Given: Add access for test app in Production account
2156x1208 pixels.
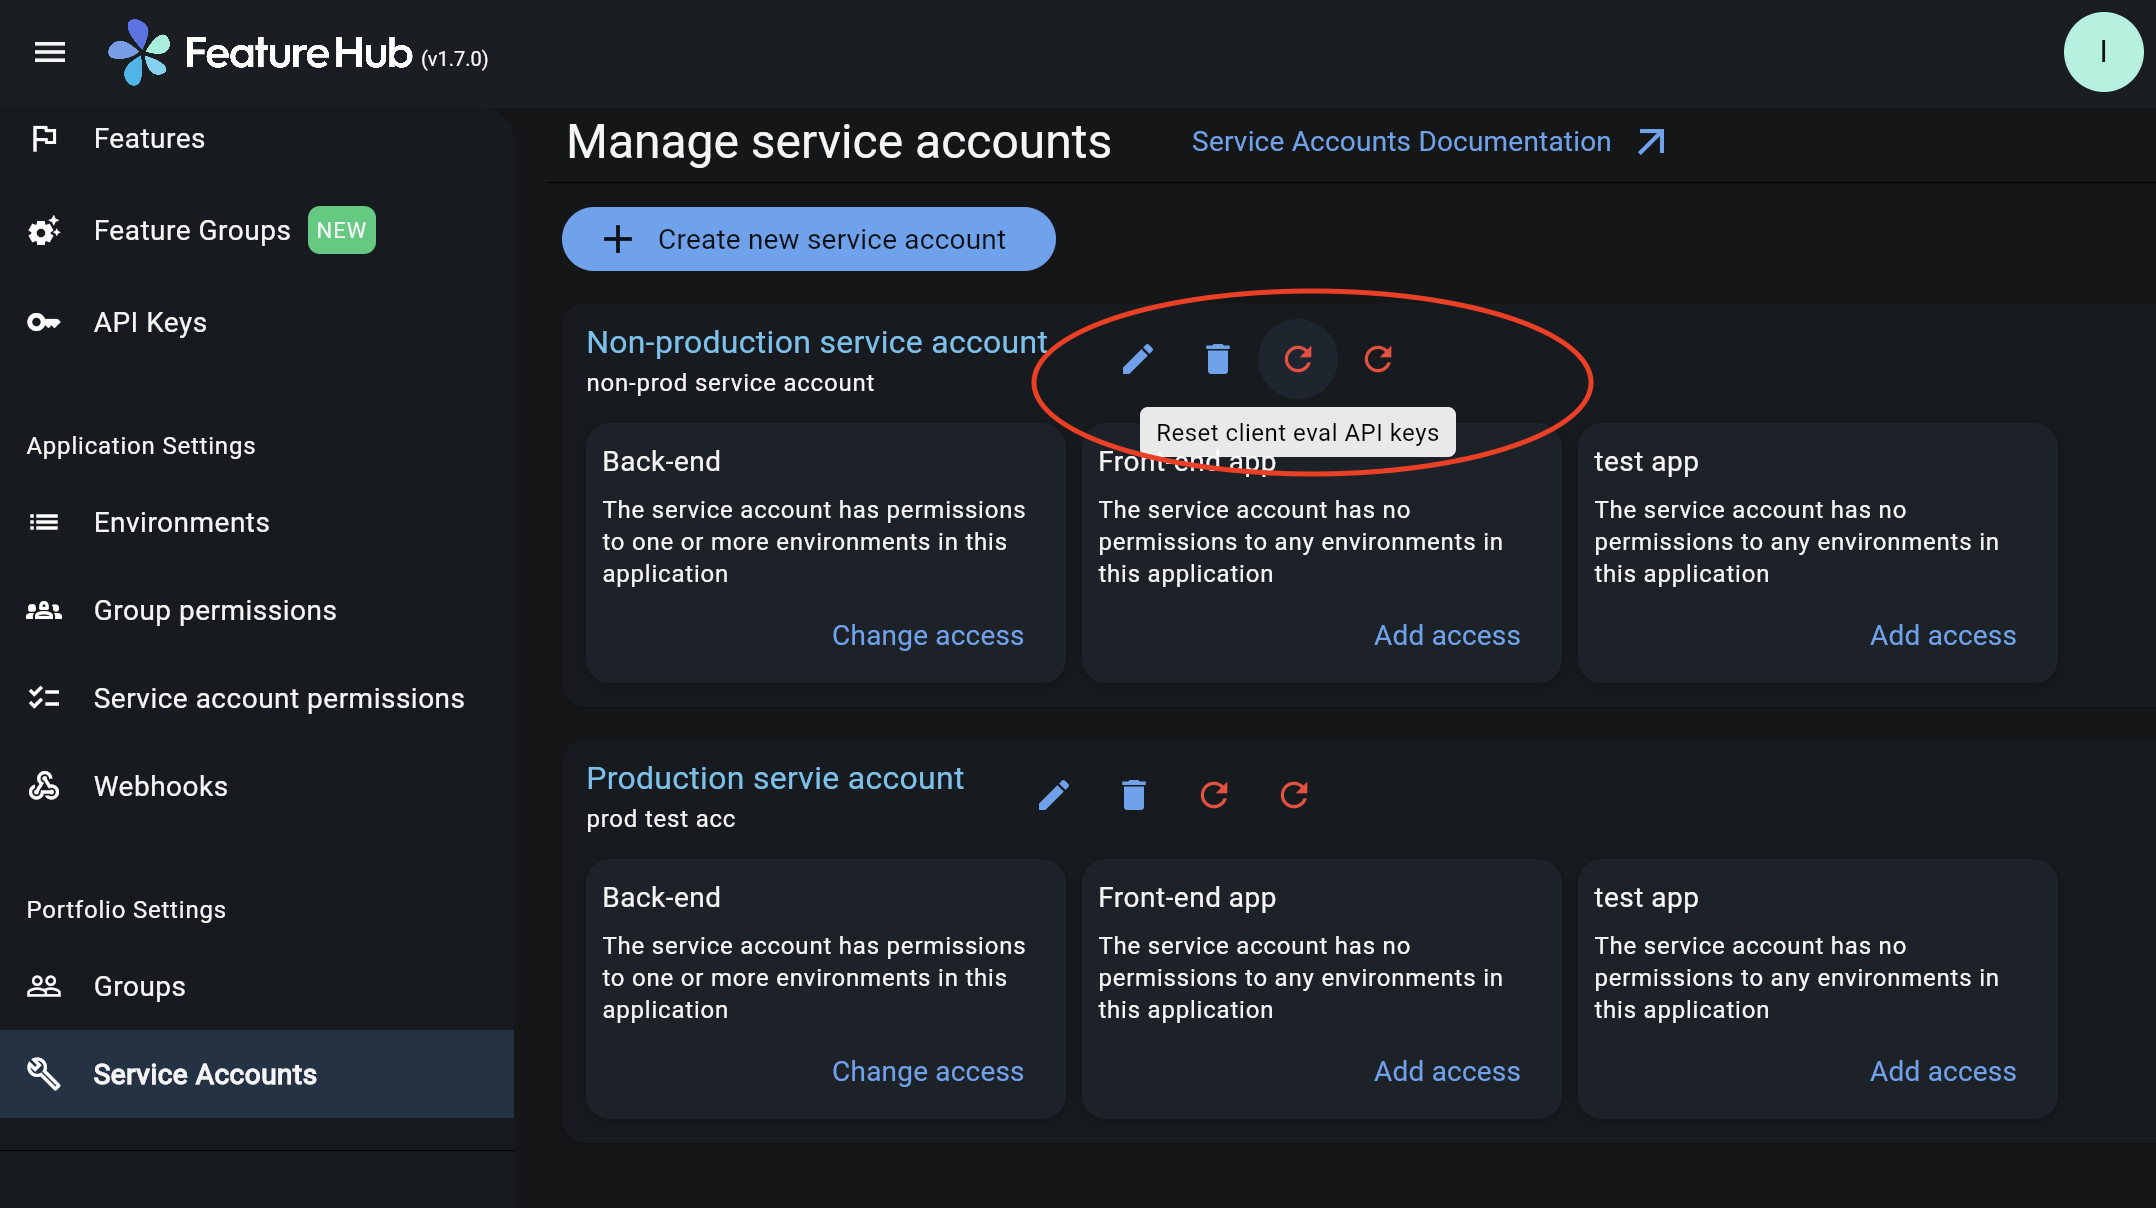Looking at the screenshot, I should pos(1942,1071).
